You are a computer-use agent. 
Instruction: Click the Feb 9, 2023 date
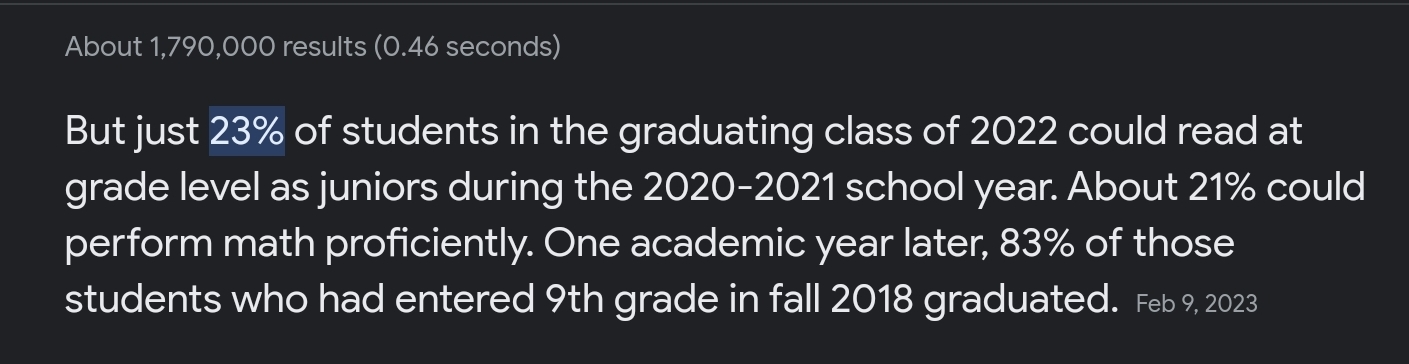[x=1196, y=303]
